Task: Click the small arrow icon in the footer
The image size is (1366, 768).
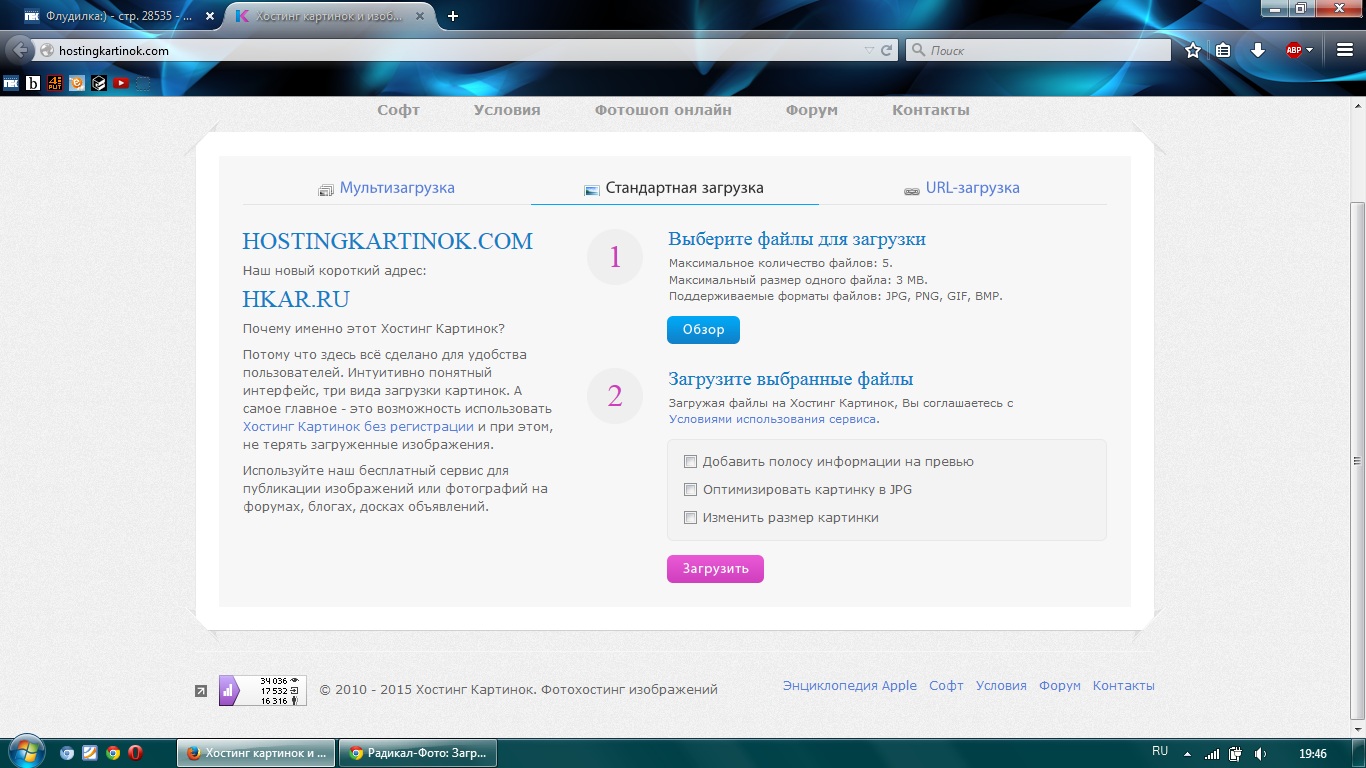Action: (x=200, y=690)
